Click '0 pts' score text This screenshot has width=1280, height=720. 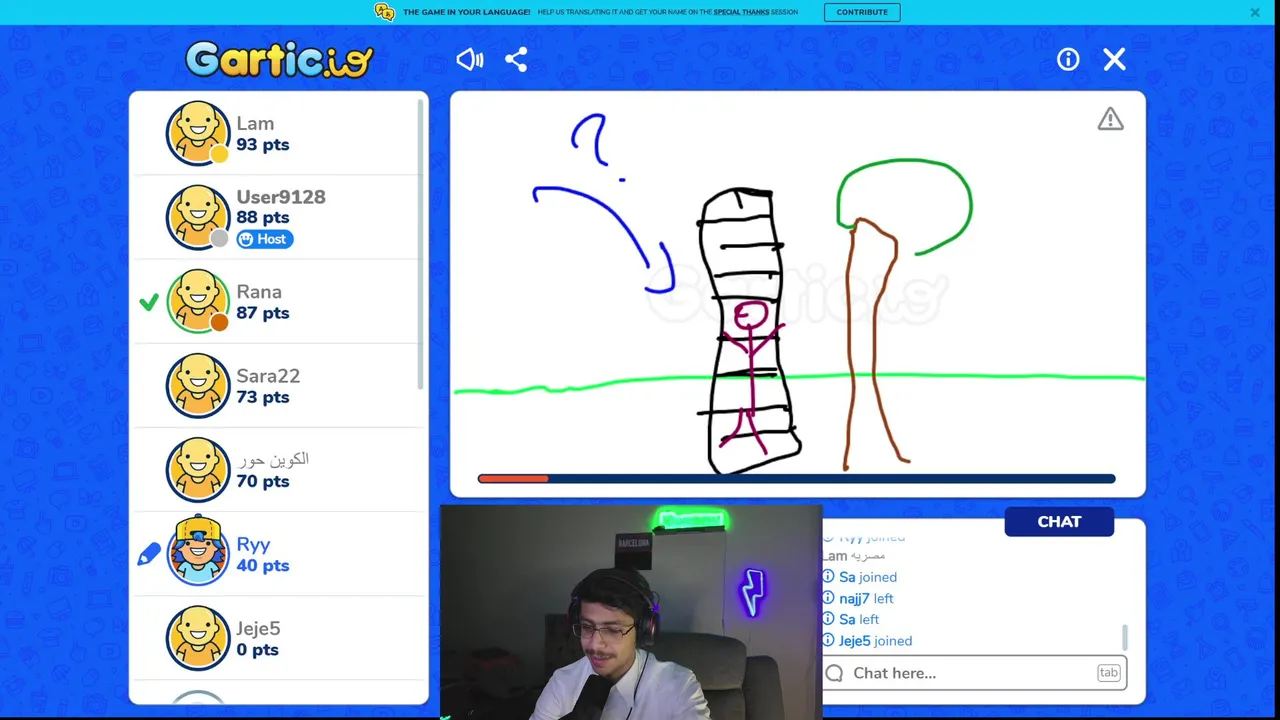coord(258,650)
